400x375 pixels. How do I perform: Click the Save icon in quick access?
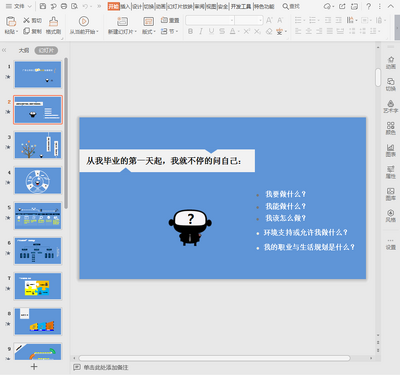[x=43, y=6]
